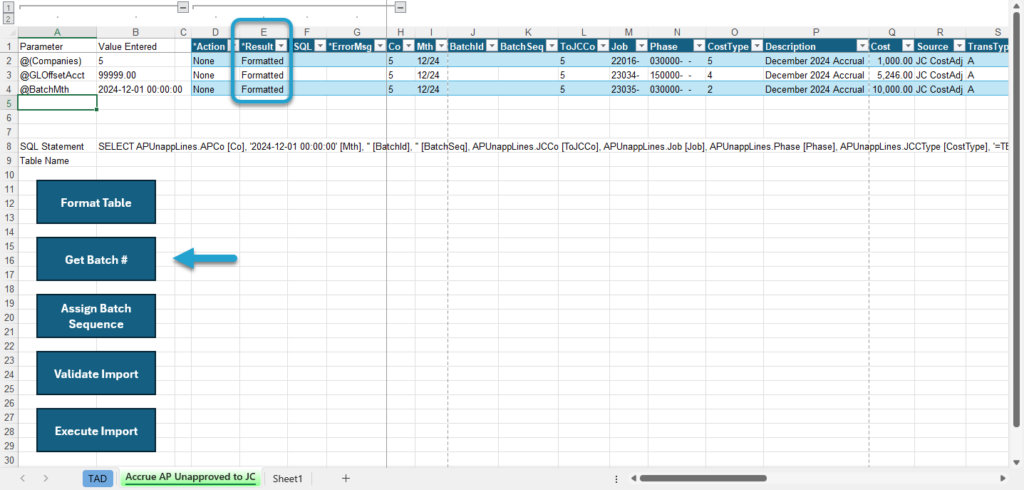This screenshot has width=1024, height=490.
Task: Open the Job column filter dropdown
Action: tap(641, 46)
